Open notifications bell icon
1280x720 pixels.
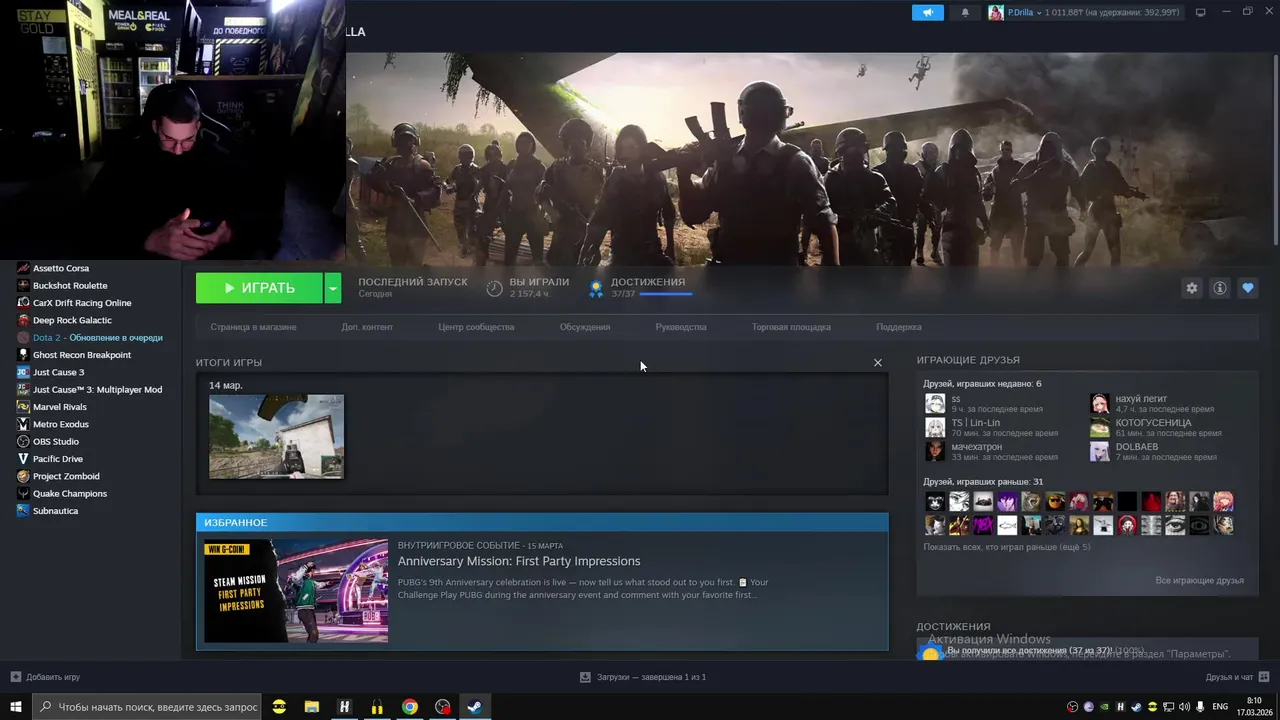(x=965, y=13)
